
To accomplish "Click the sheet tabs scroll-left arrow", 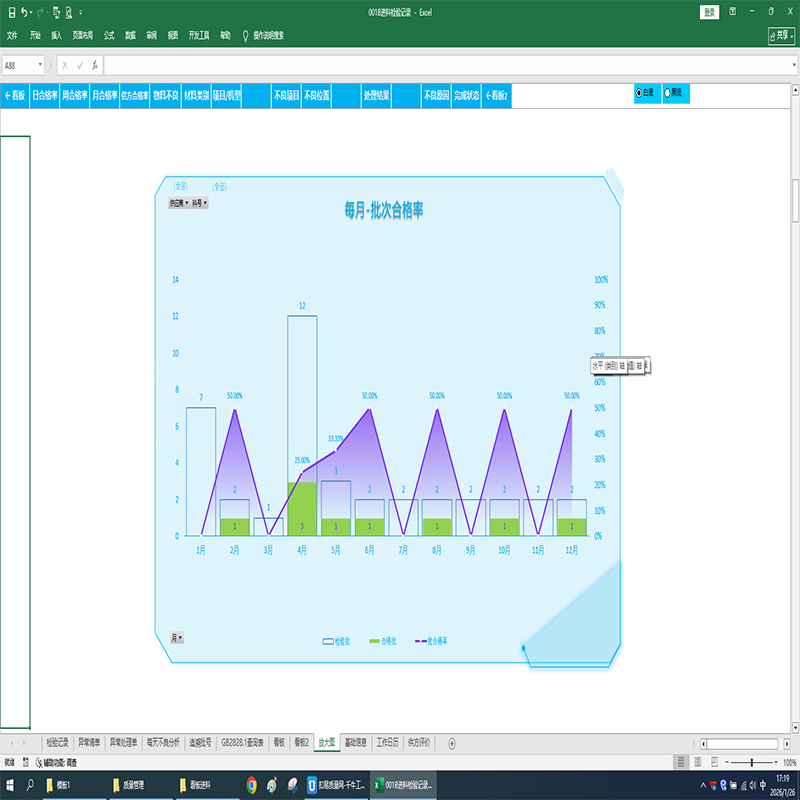I will point(12,743).
